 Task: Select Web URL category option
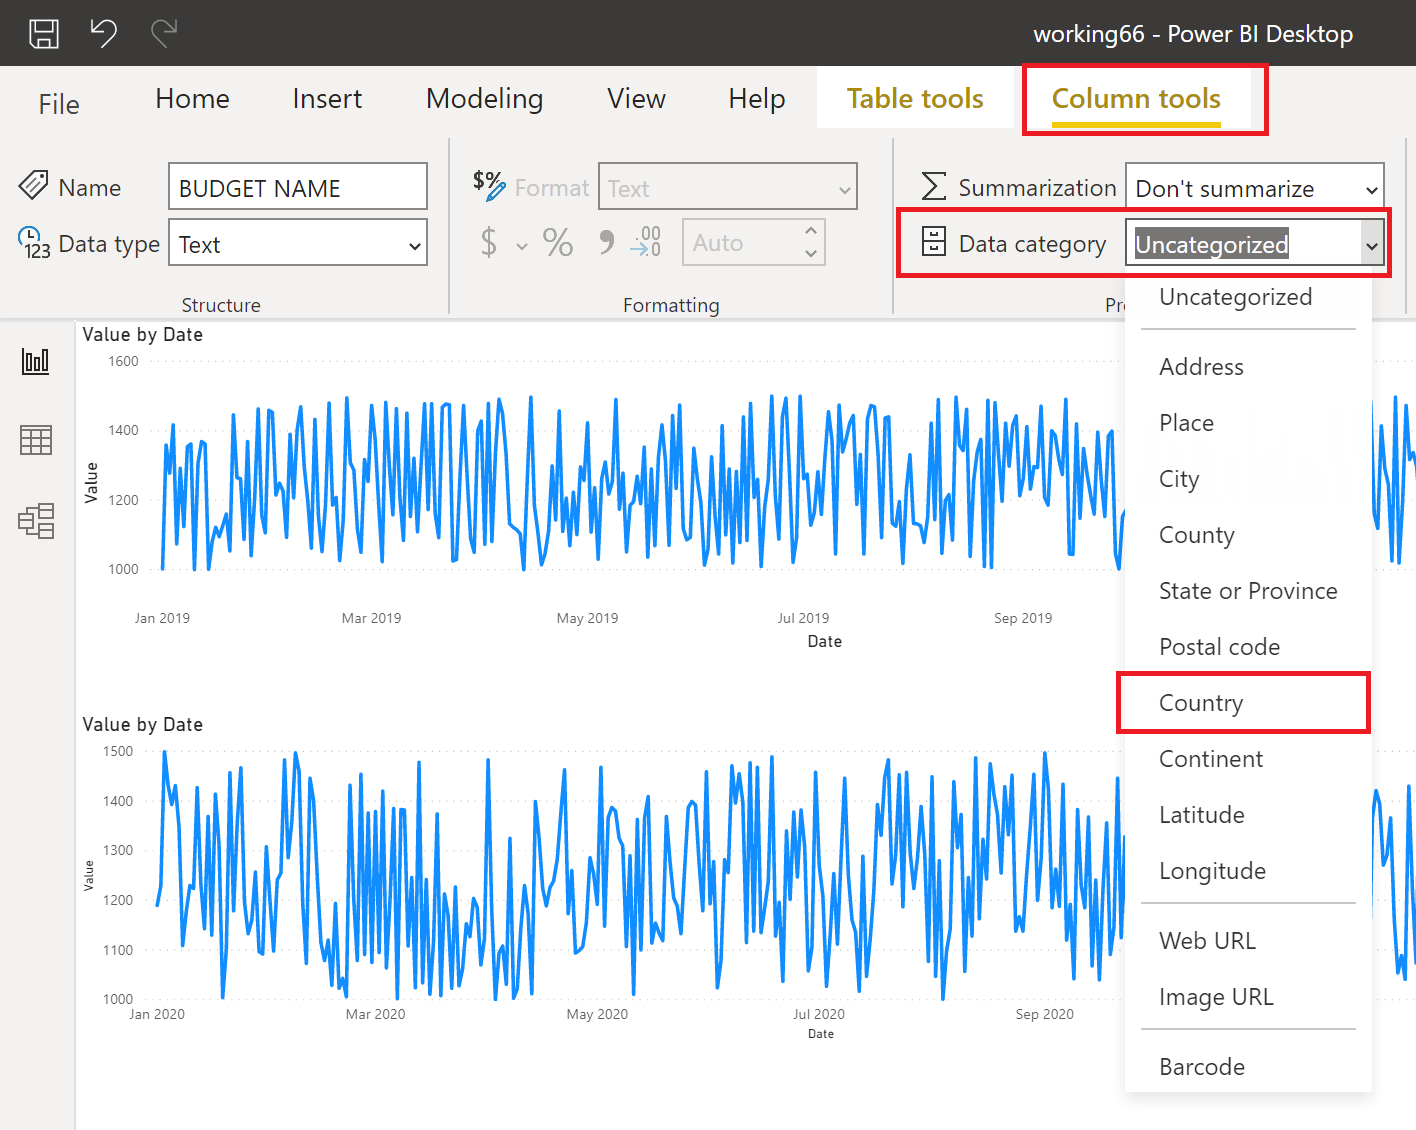(1248, 941)
